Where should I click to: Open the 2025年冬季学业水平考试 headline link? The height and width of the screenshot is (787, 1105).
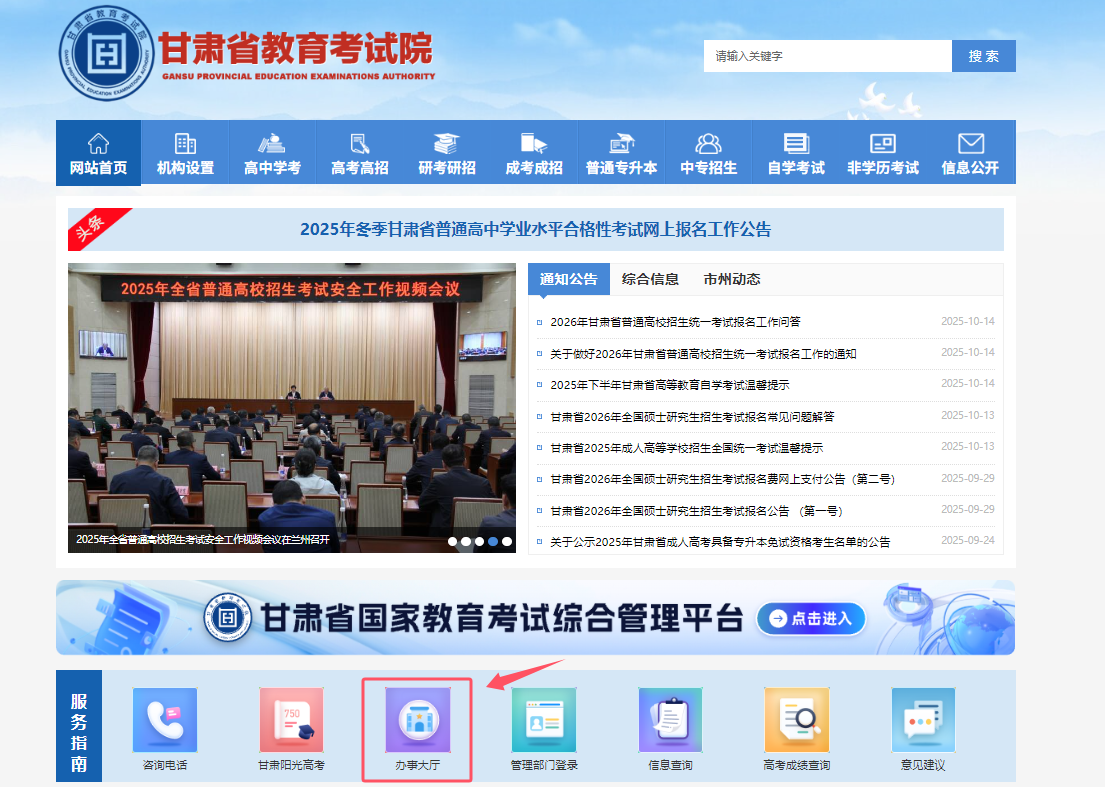(x=535, y=229)
